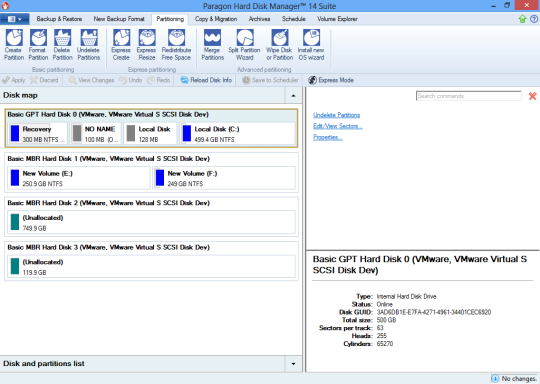The image size is (540, 384).
Task: Select Basic MBR Hard Disk 2 header
Action: pos(108,203)
